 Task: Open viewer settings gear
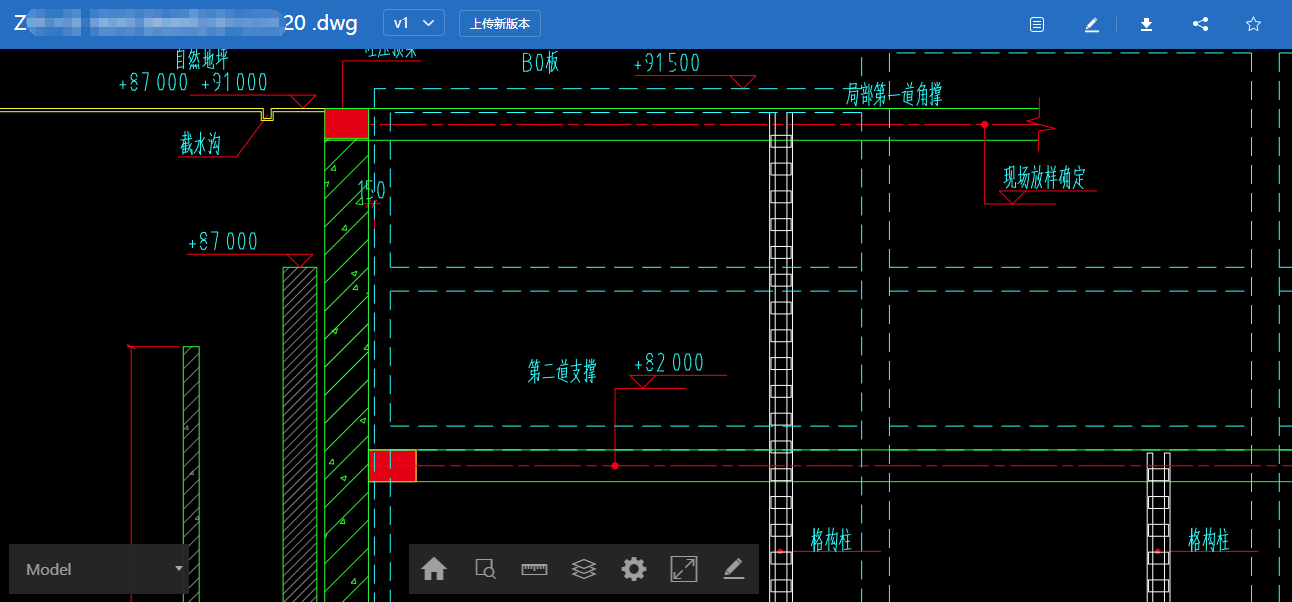pos(634,569)
